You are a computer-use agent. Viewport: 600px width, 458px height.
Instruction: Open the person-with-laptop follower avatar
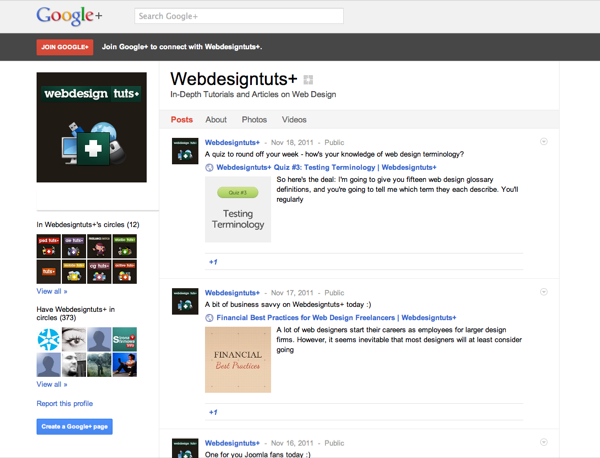coord(125,365)
